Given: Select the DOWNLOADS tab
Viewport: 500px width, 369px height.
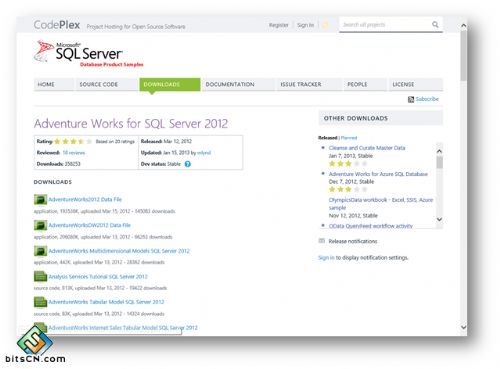Looking at the screenshot, I should [x=170, y=84].
